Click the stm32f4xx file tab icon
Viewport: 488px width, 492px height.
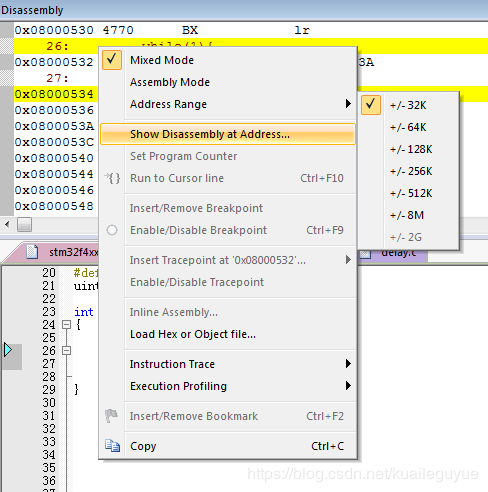32,252
